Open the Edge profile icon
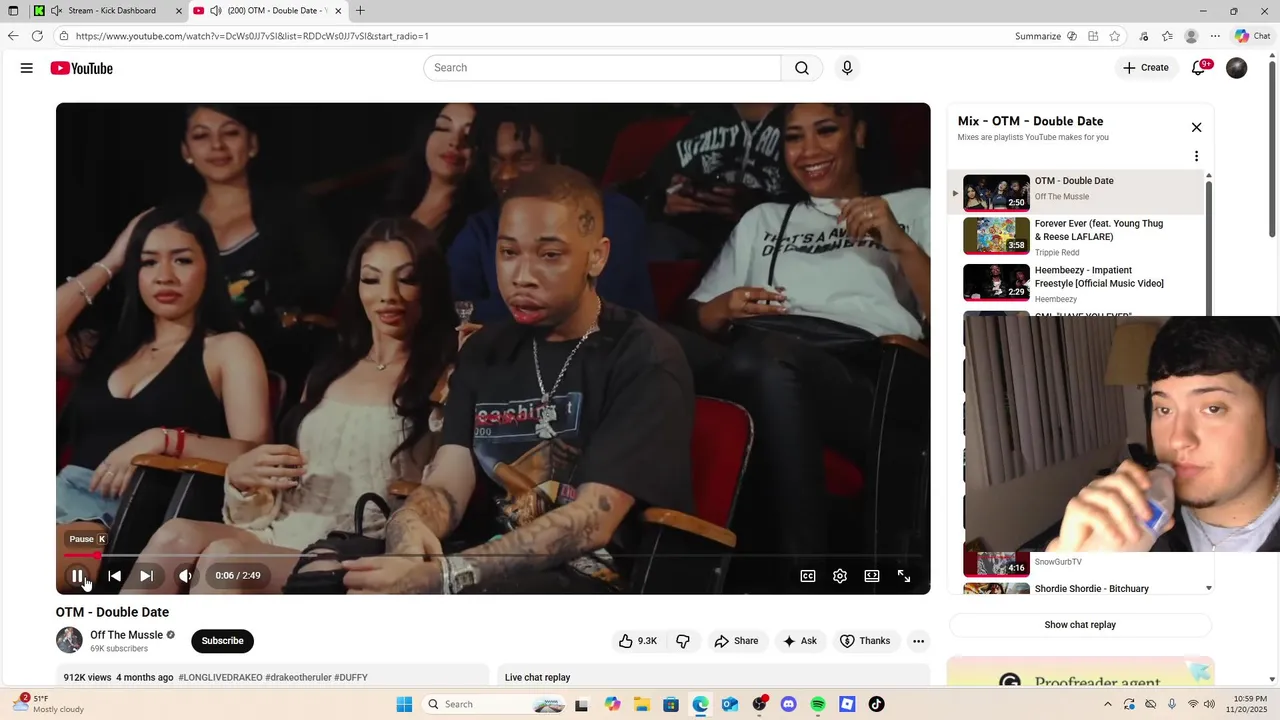 click(x=1191, y=36)
